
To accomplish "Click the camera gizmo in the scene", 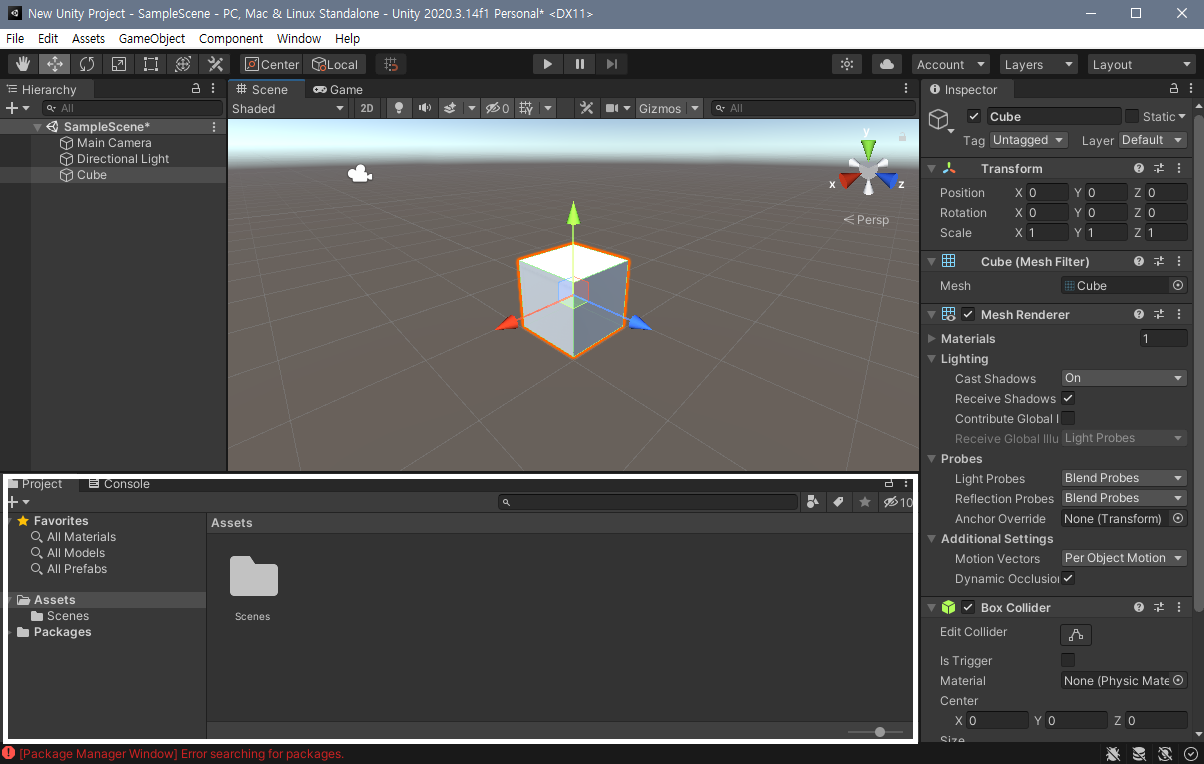I will 359,175.
